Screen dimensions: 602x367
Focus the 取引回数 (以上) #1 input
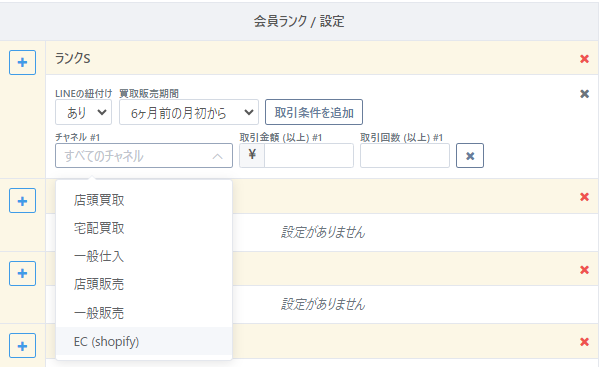click(405, 156)
